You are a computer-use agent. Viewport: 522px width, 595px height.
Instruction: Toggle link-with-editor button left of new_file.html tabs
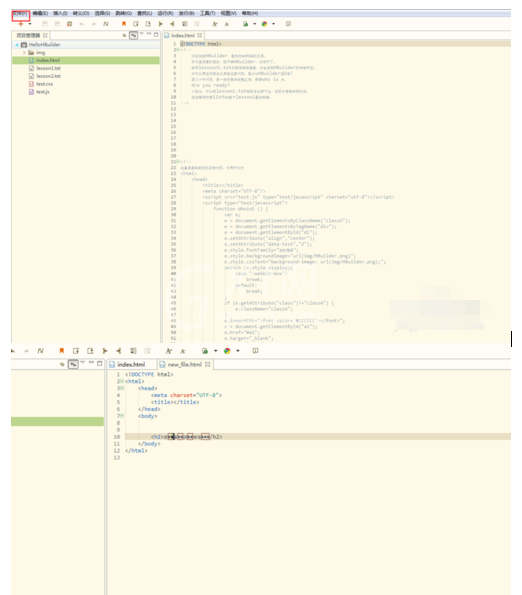[x=73, y=364]
